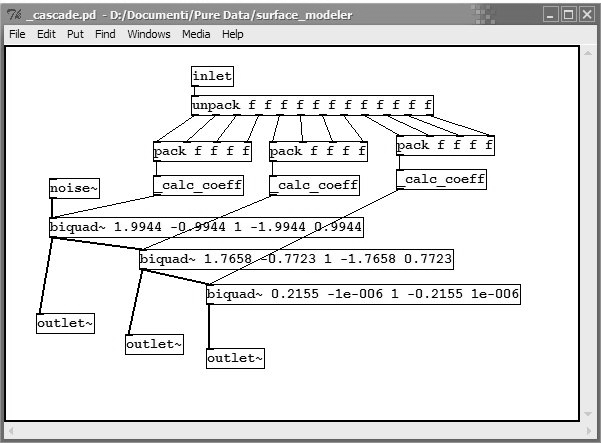Select the biquad~ 0.2155 object box
Screen dimensions: 601x443
363,294
